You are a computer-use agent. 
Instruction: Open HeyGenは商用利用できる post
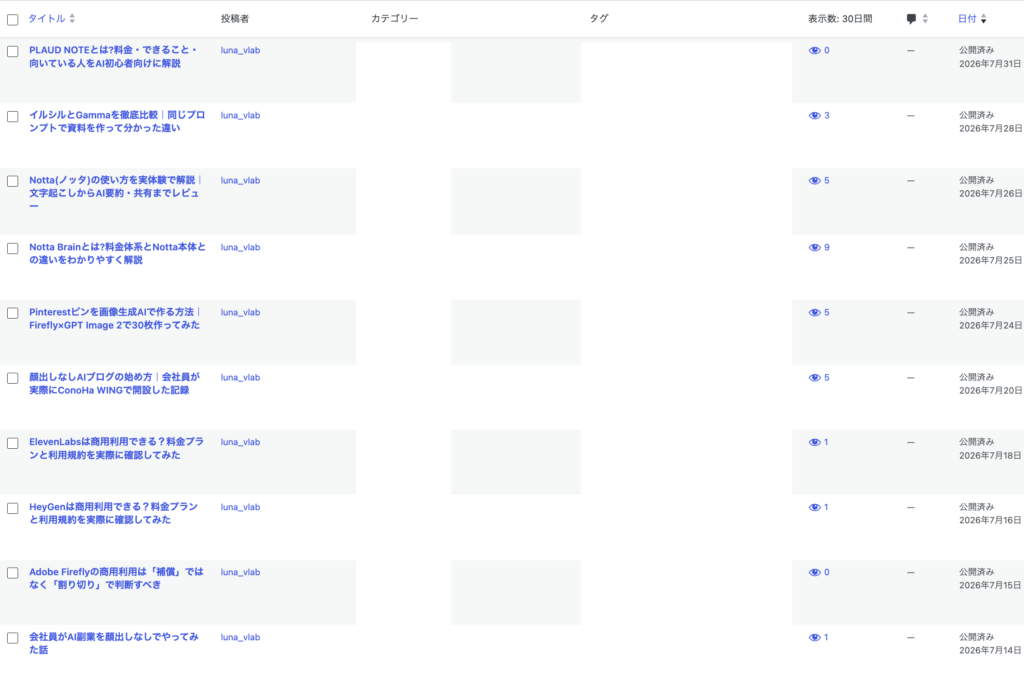pyautogui.click(x=113, y=513)
